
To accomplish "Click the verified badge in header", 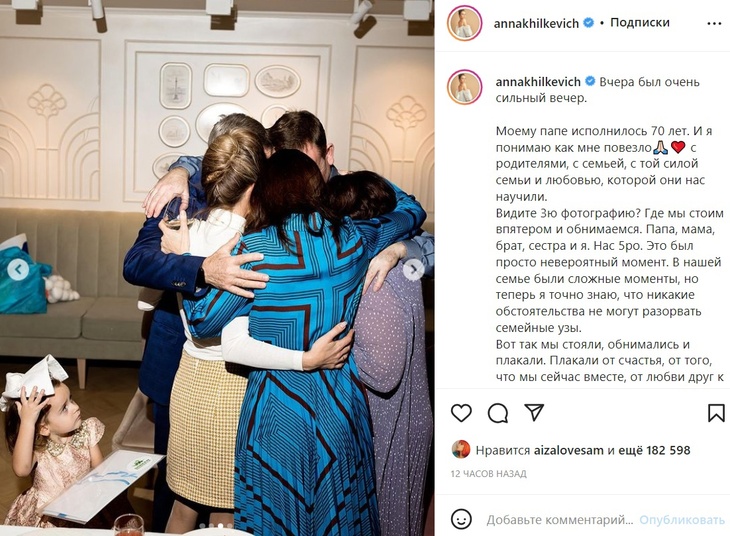I will 589,22.
